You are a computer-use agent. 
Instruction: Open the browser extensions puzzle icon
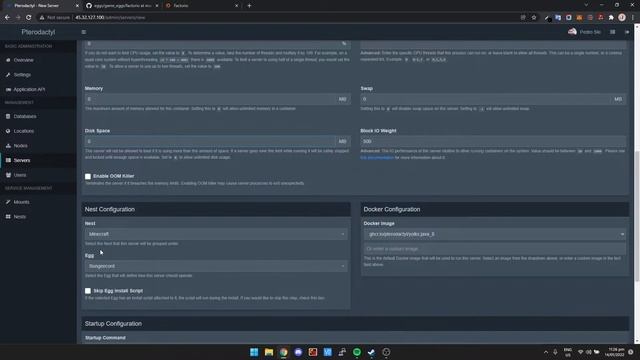pos(611,18)
